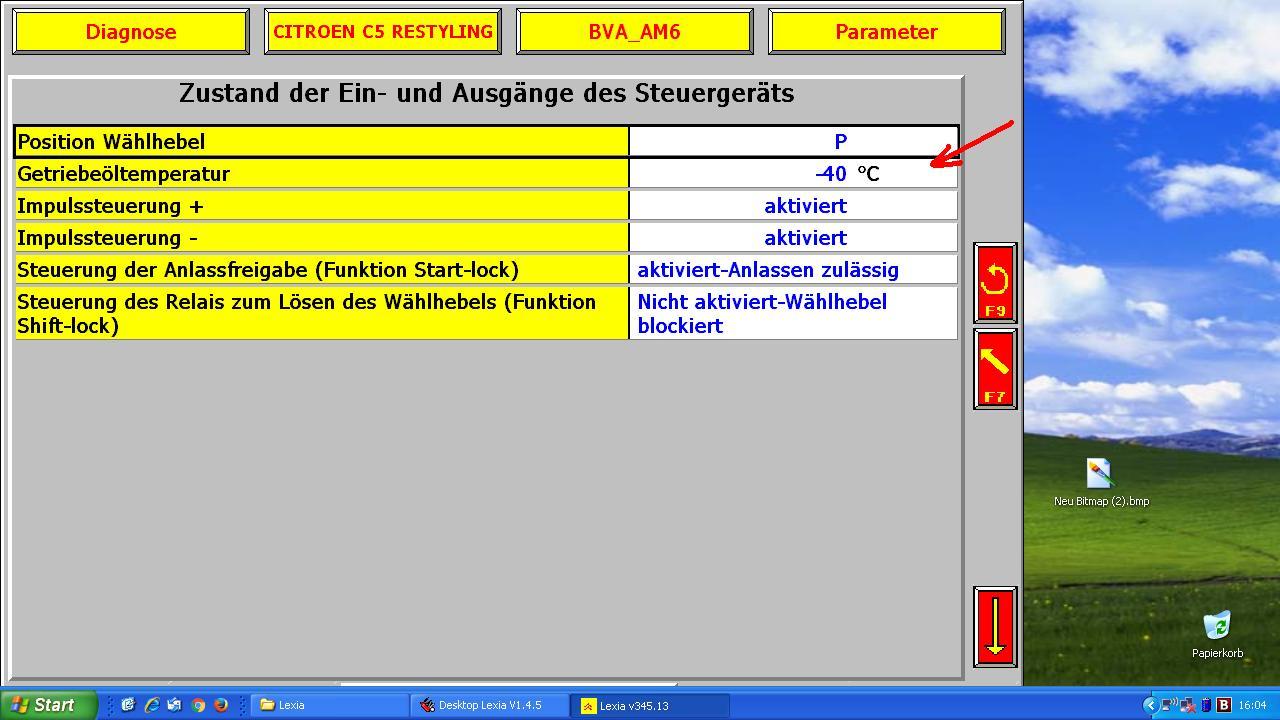This screenshot has height=720, width=1280.
Task: Switch to Lexia v345.13 taskbar button
Action: [650, 705]
